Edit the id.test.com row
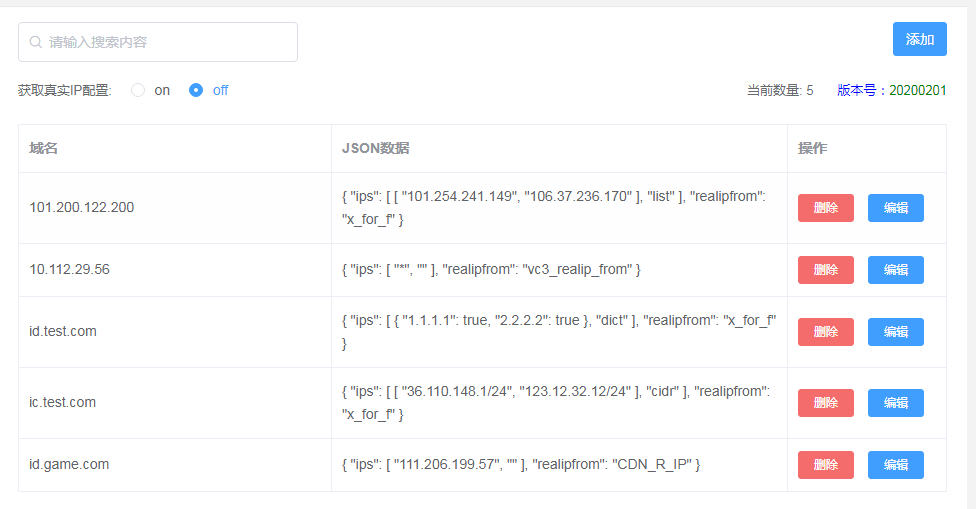 click(x=896, y=332)
